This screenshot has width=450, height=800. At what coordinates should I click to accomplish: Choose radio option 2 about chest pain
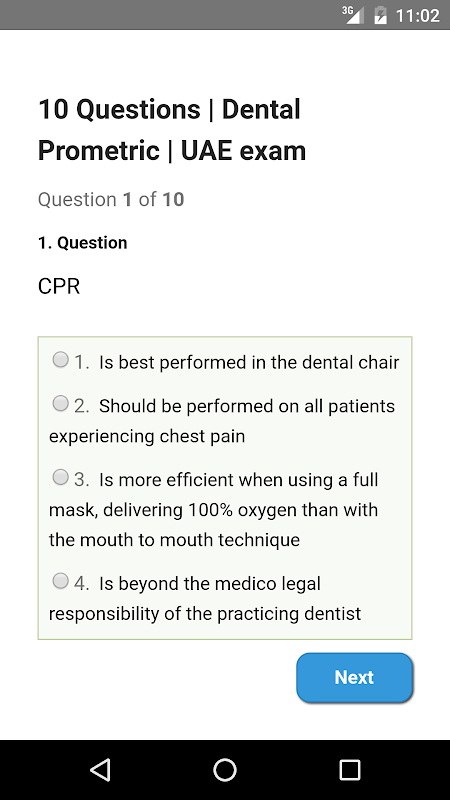pyautogui.click(x=60, y=404)
